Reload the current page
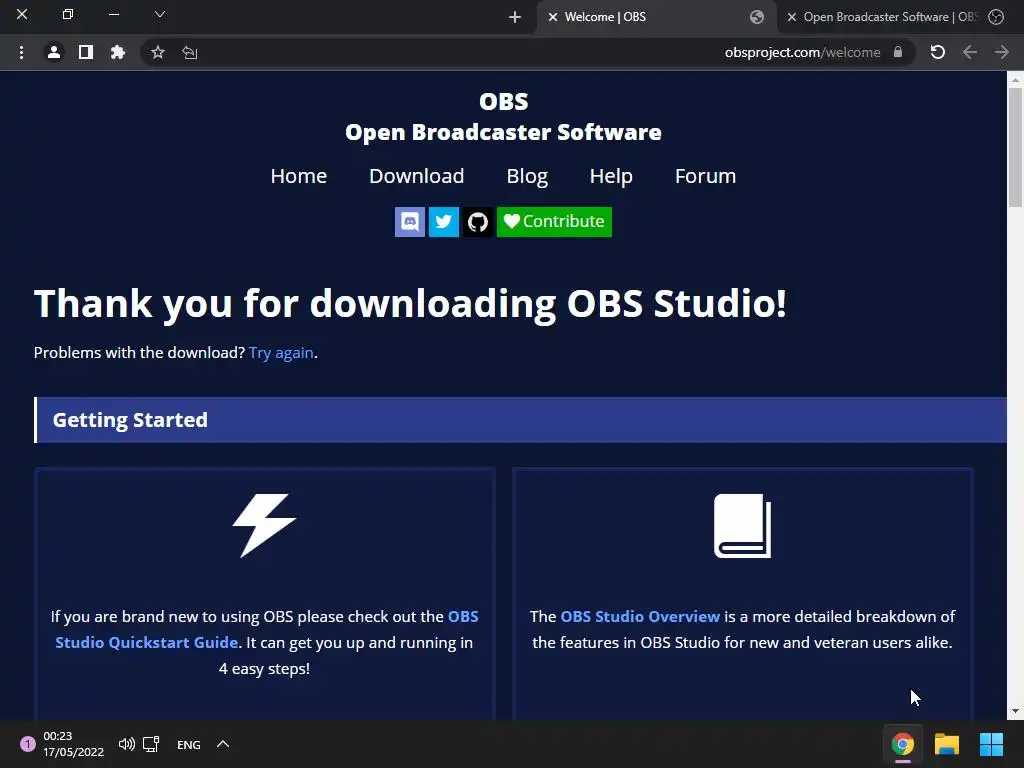Image resolution: width=1024 pixels, height=768 pixels. tap(937, 52)
